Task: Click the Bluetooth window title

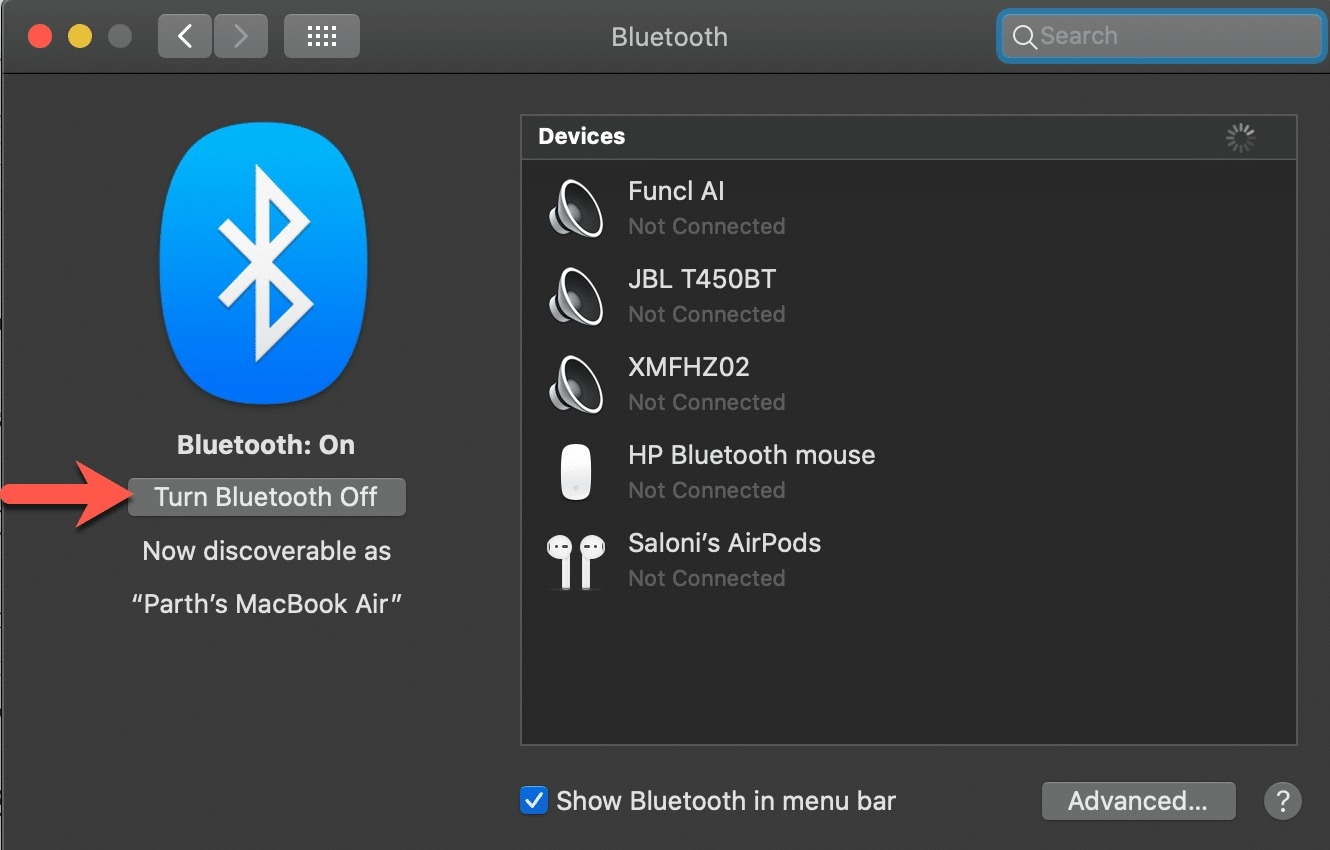Action: 669,37
